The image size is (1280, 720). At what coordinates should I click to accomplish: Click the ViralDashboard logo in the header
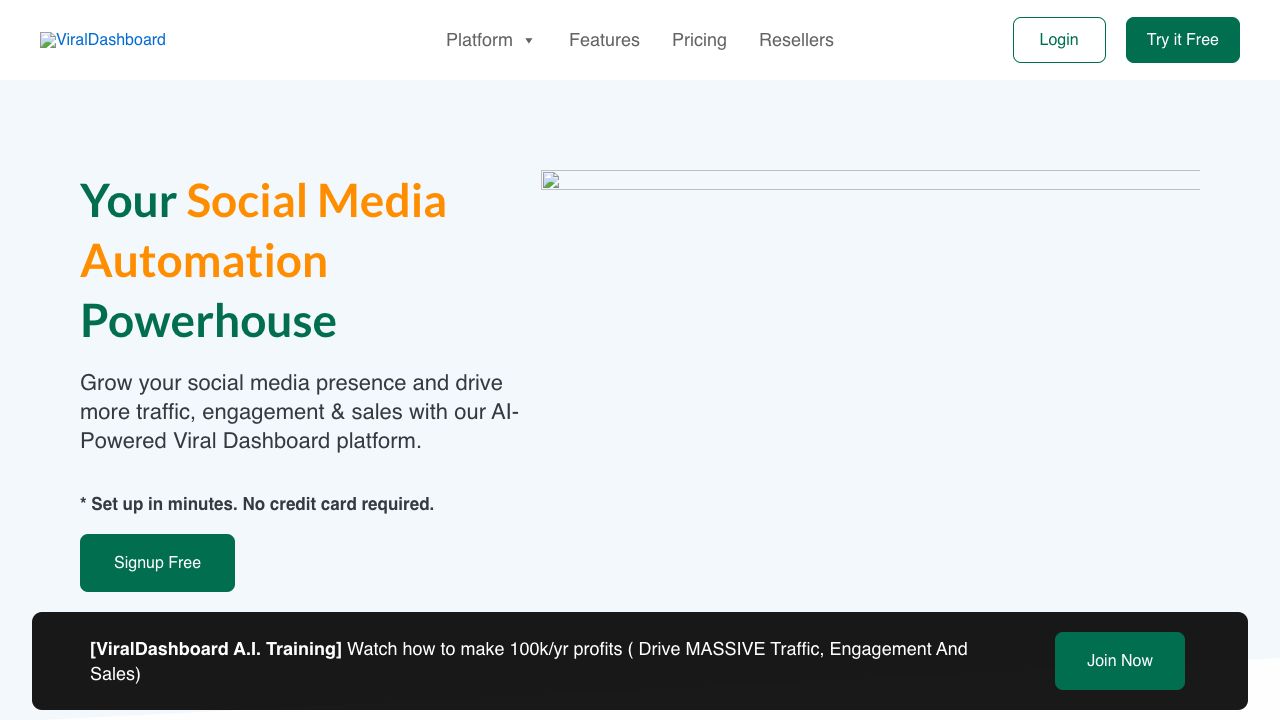tap(103, 40)
